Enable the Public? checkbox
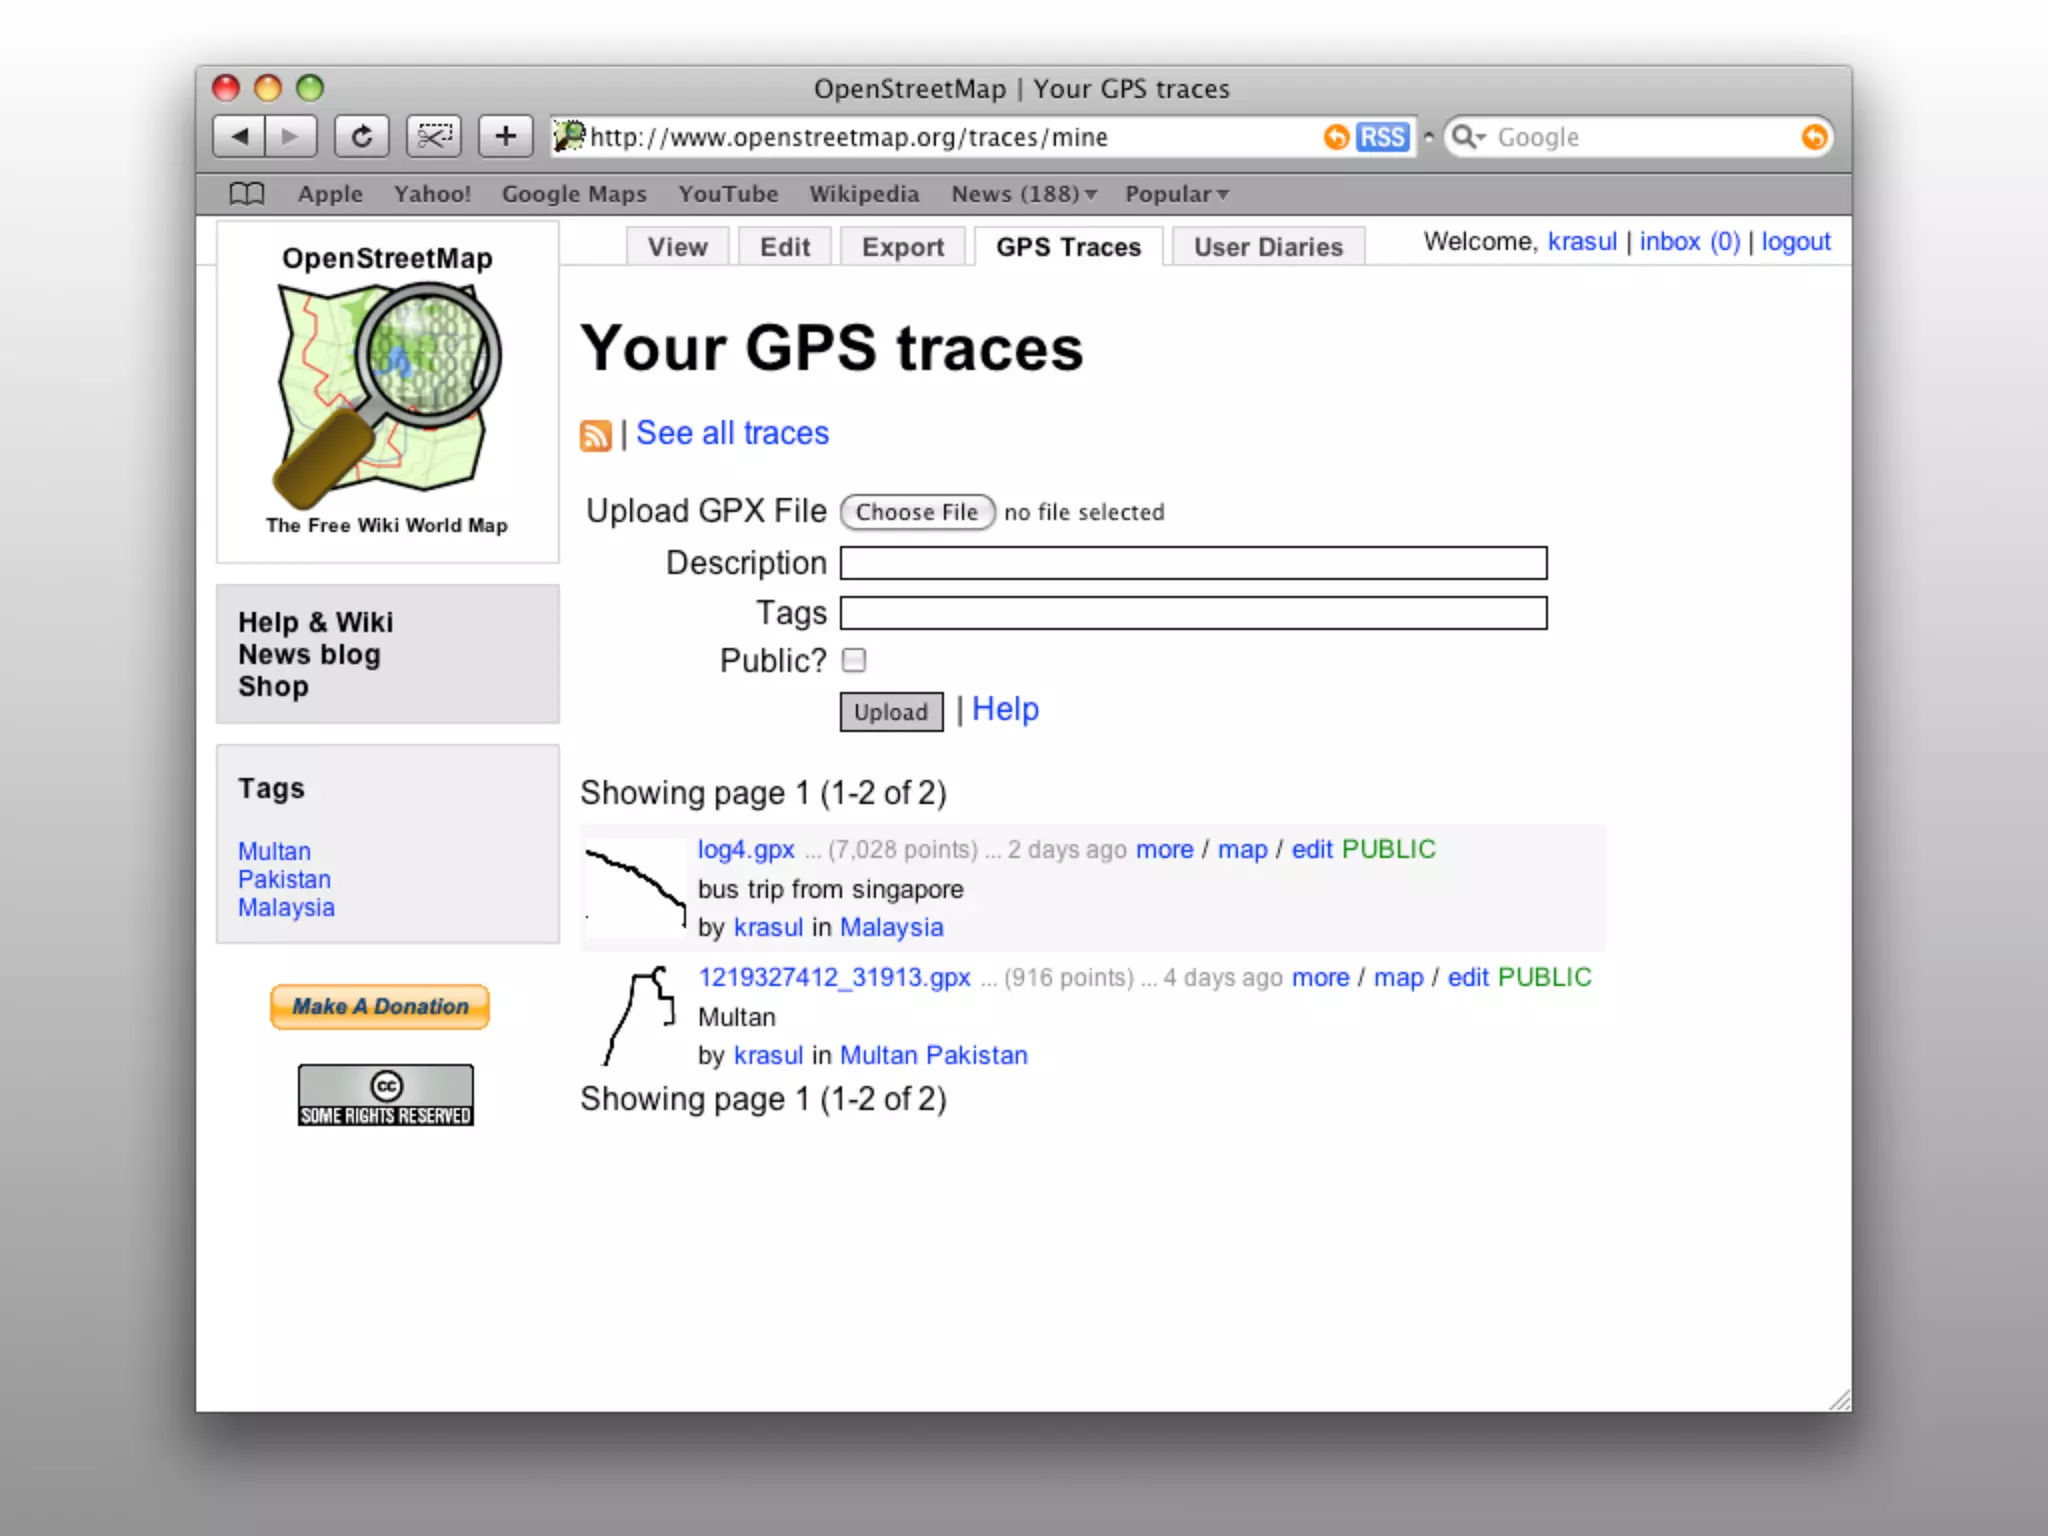The height and width of the screenshot is (1536, 2048). pos(854,660)
